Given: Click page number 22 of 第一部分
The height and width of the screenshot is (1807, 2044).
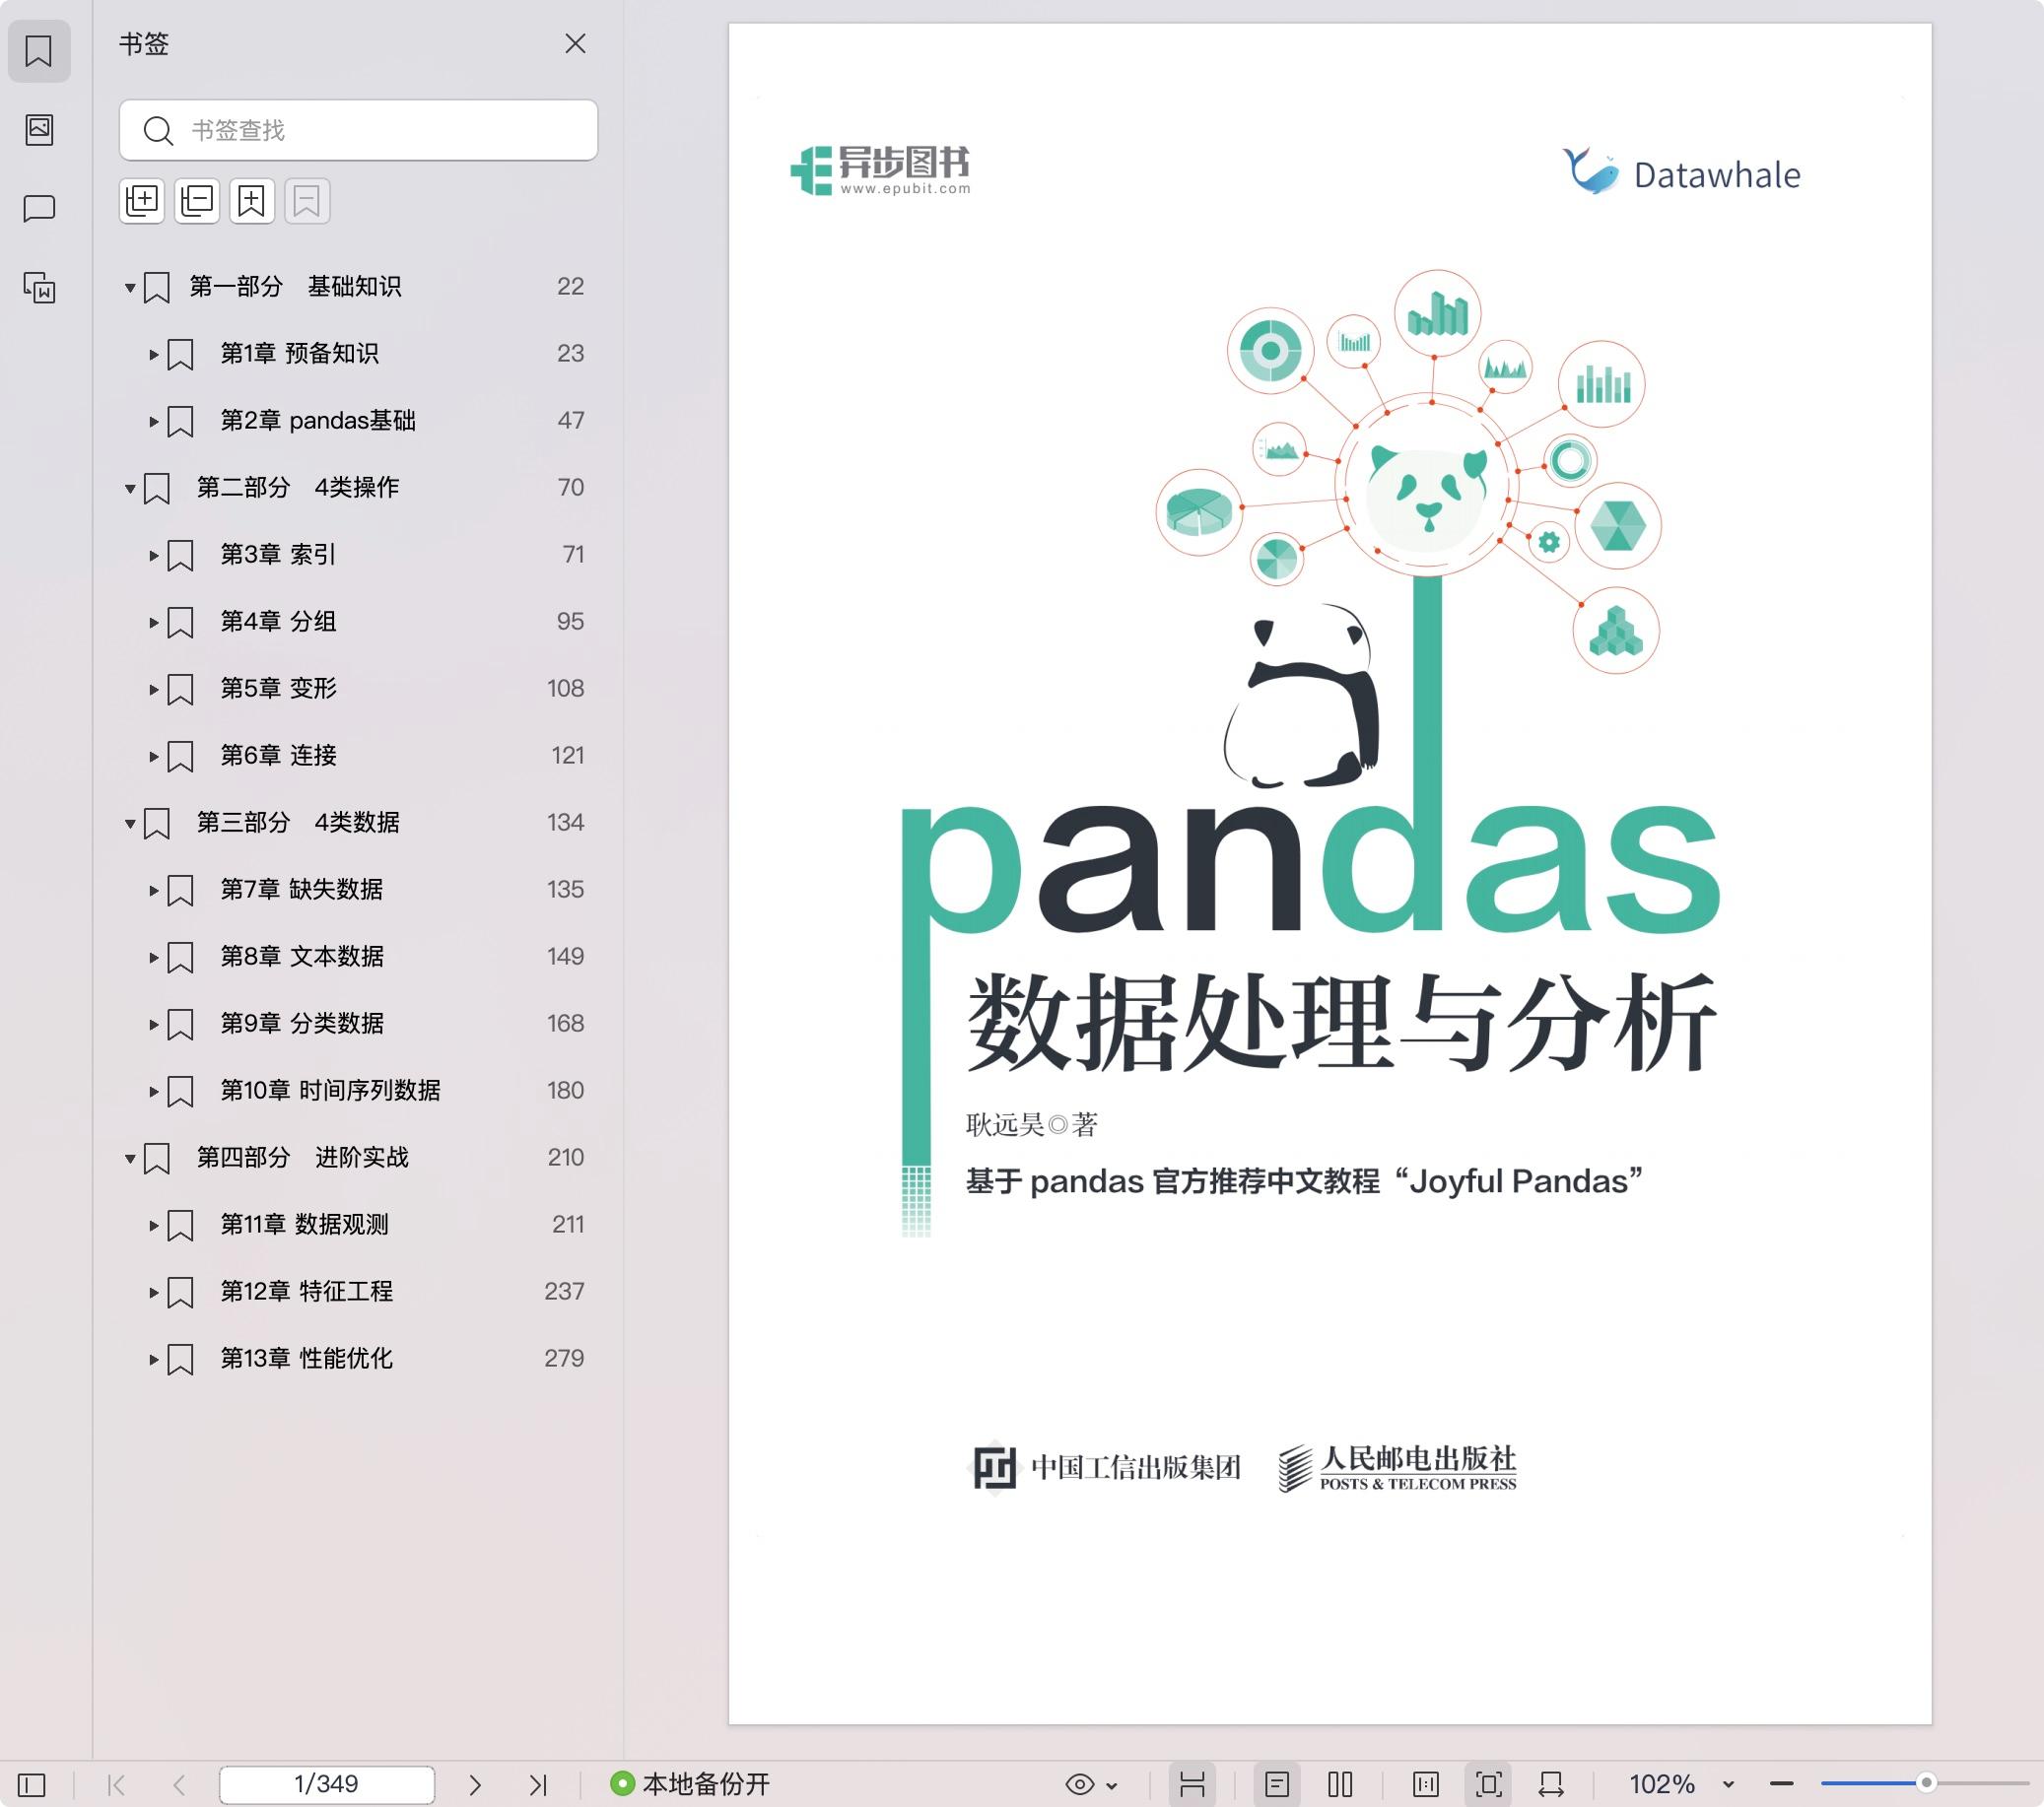Looking at the screenshot, I should [x=570, y=287].
